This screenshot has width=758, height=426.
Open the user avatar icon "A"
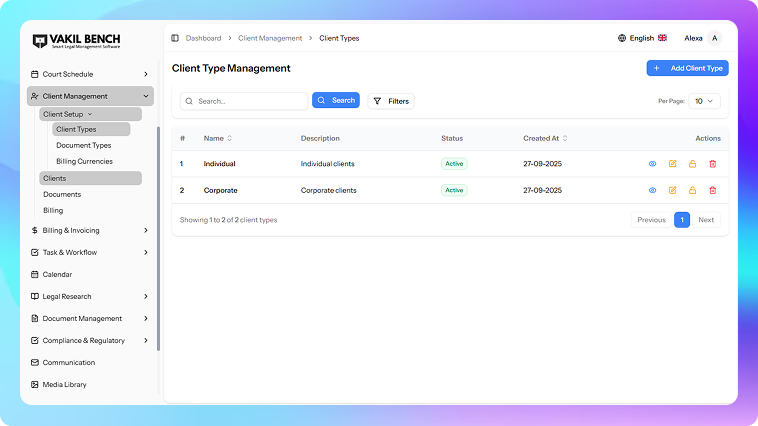[714, 38]
